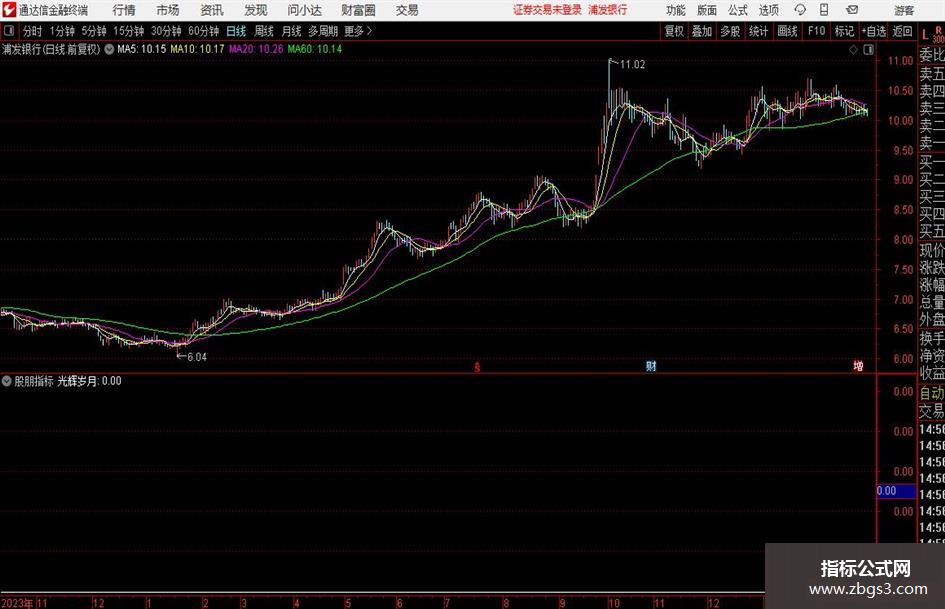Toggle the left sidebar panel icon
This screenshot has width=945, height=609.
[x=9, y=31]
